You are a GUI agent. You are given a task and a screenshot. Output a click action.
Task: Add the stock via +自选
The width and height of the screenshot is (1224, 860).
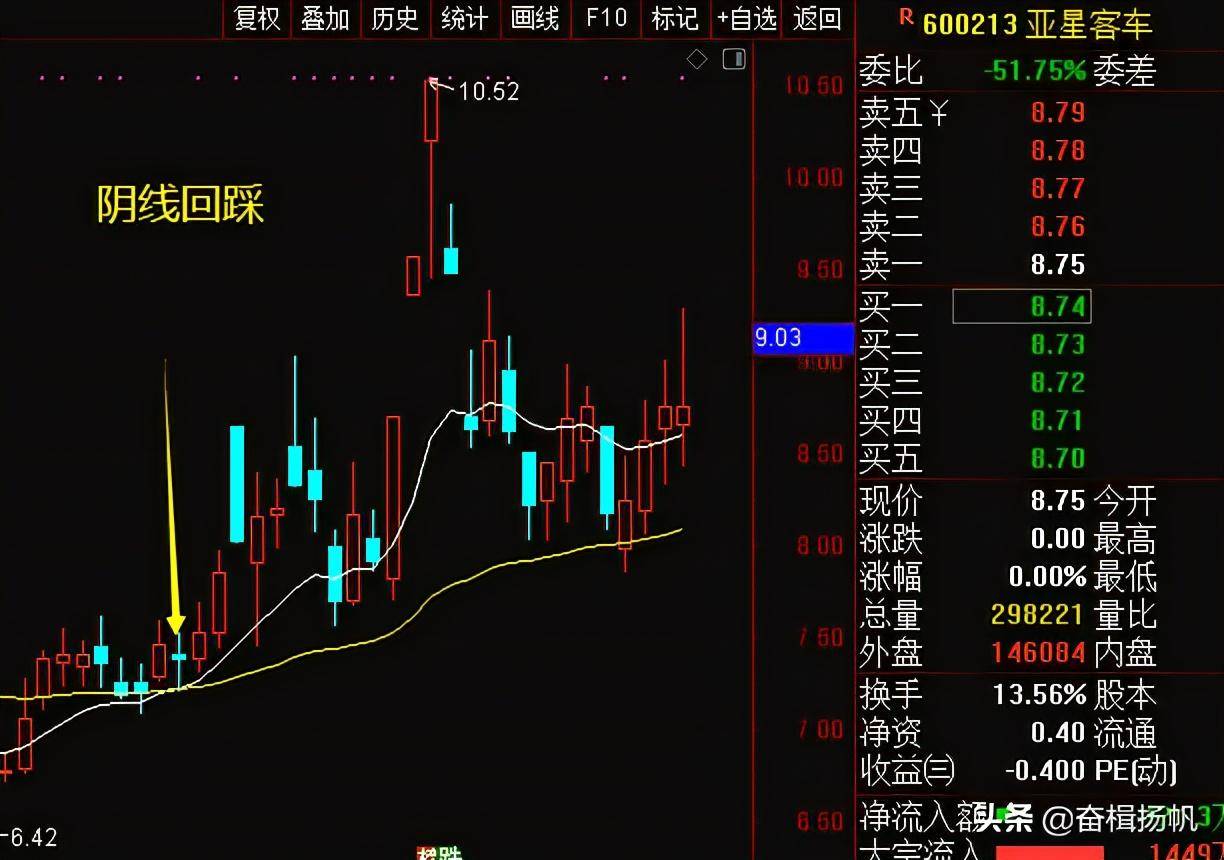746,18
